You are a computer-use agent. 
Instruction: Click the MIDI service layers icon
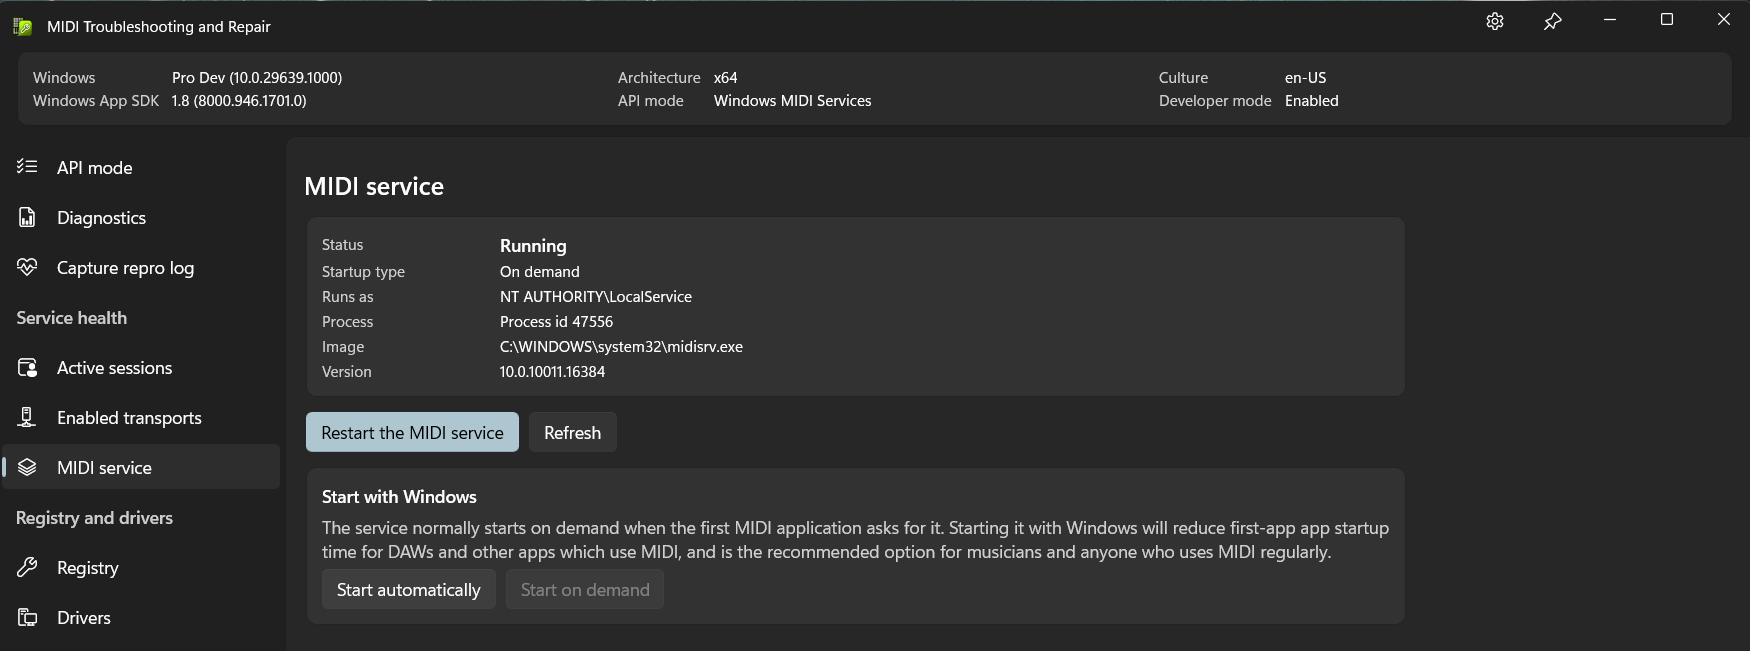[x=27, y=467]
